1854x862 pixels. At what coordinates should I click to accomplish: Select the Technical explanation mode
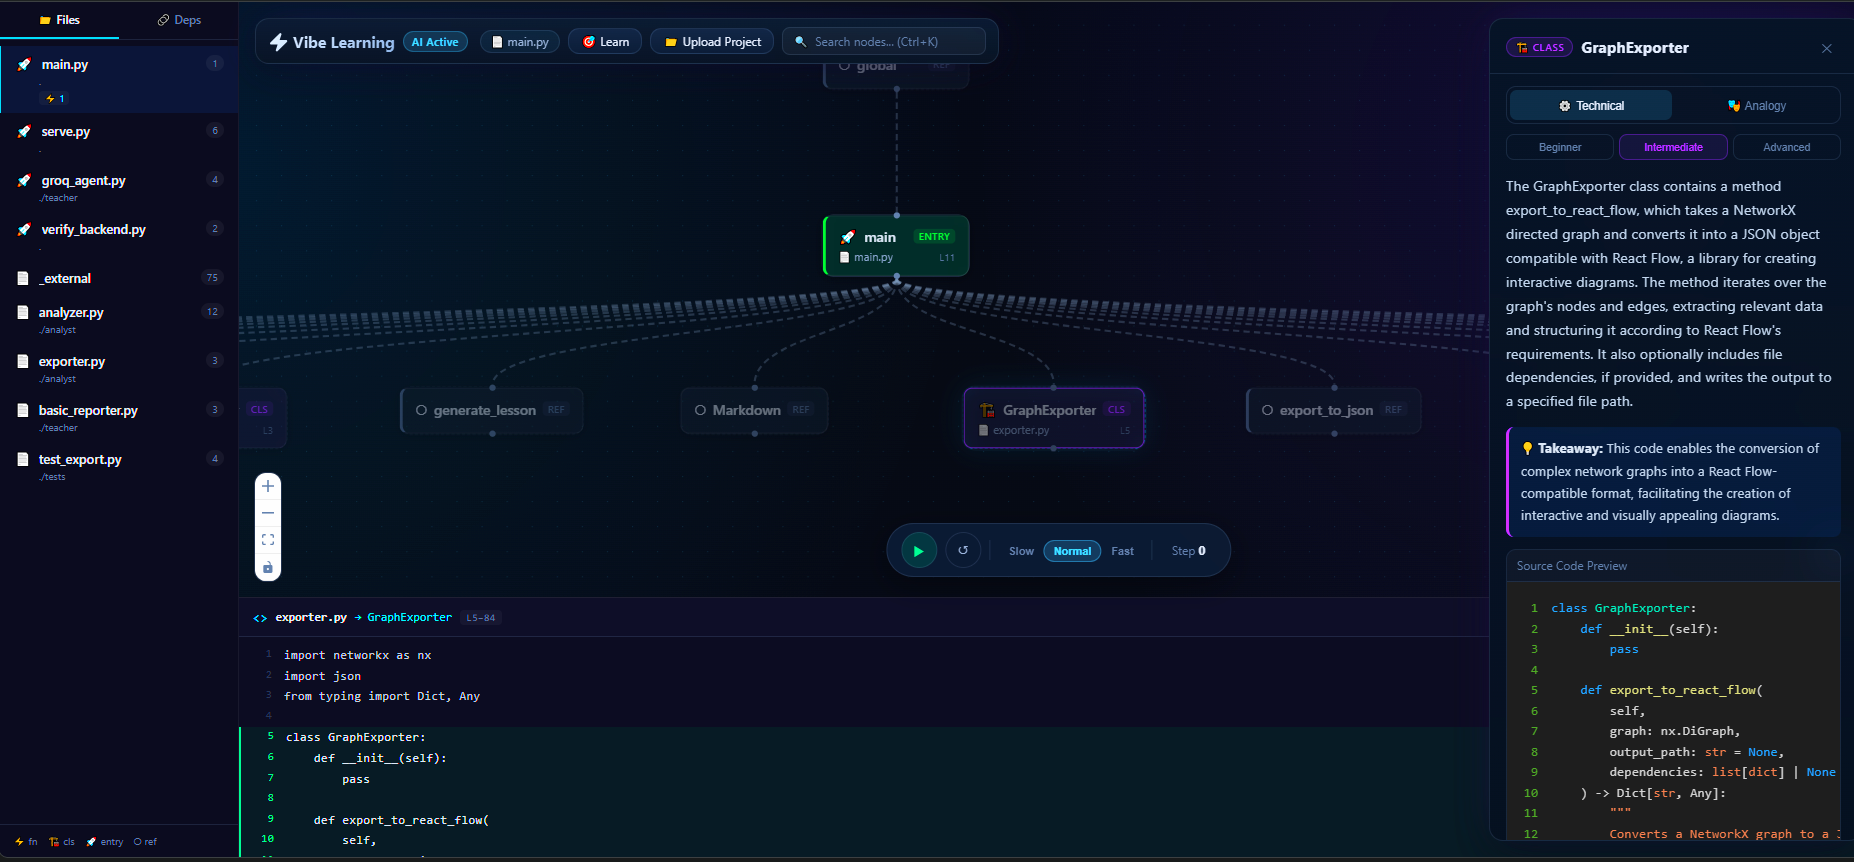pyautogui.click(x=1591, y=105)
